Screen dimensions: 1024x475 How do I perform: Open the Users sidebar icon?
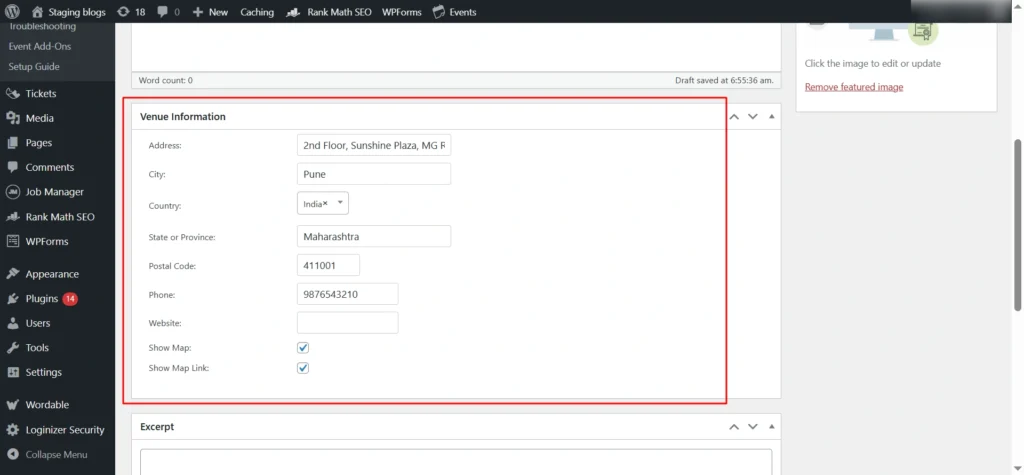pos(12,323)
